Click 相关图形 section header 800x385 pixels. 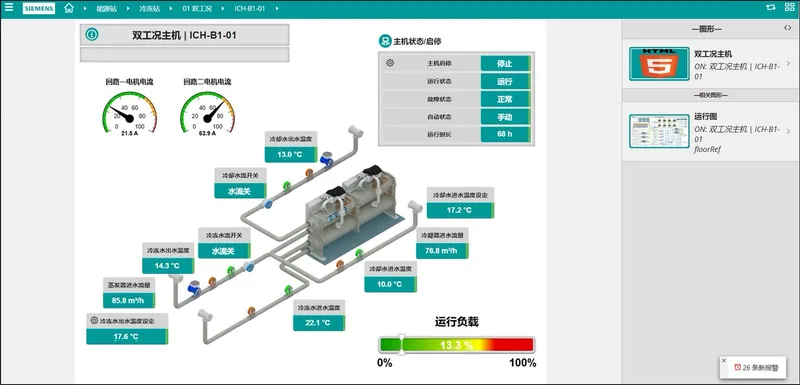(710, 95)
